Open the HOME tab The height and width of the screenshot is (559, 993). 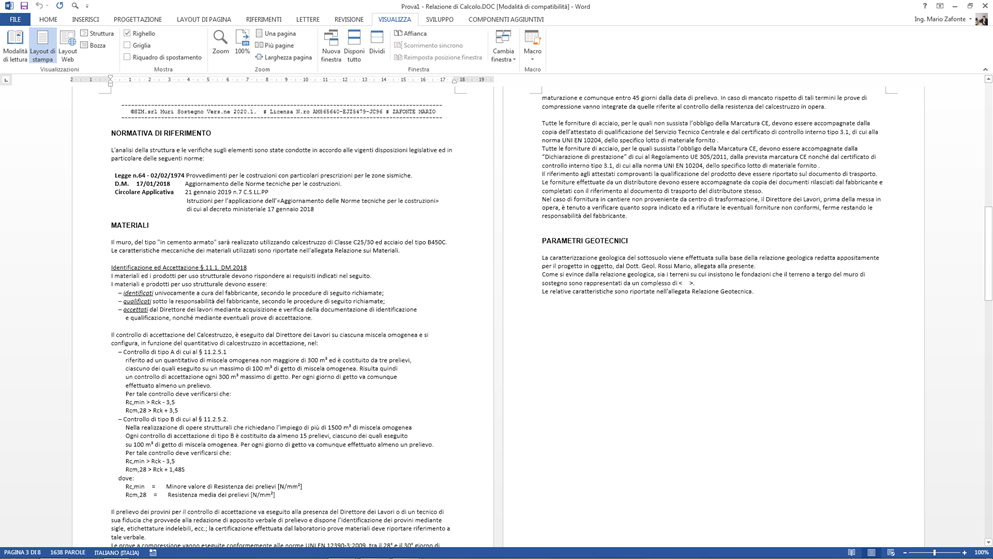coord(48,20)
